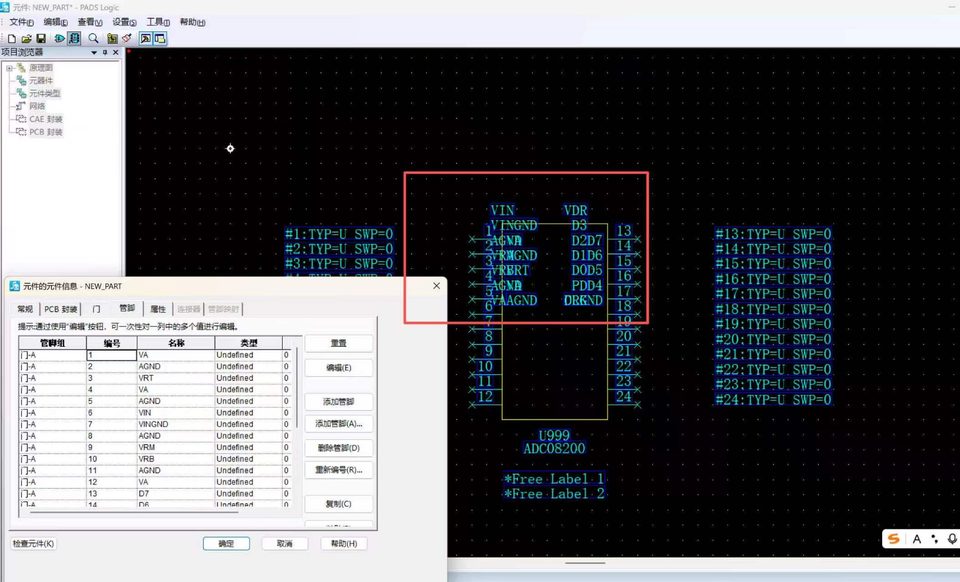Select PCB 封装 in the project tree

tap(46, 132)
